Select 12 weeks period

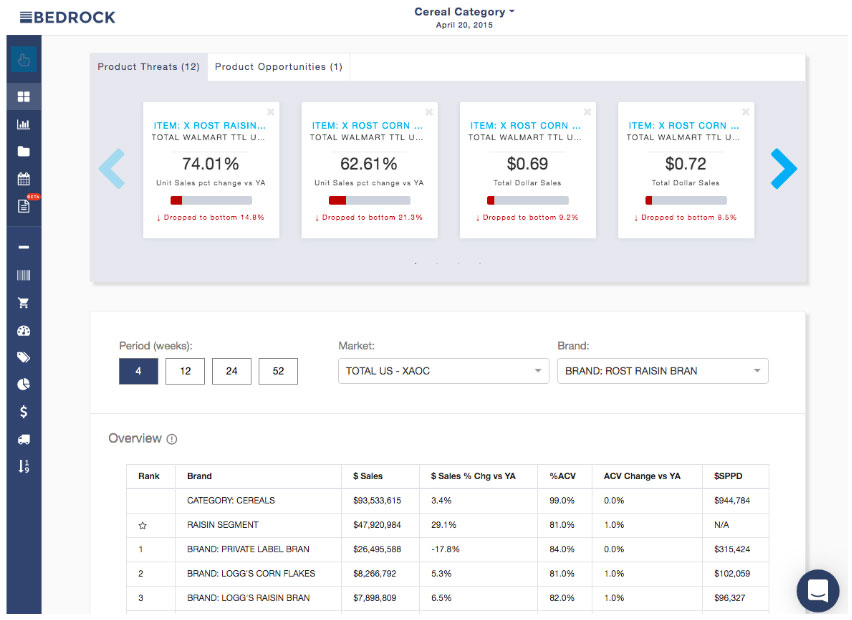point(185,371)
